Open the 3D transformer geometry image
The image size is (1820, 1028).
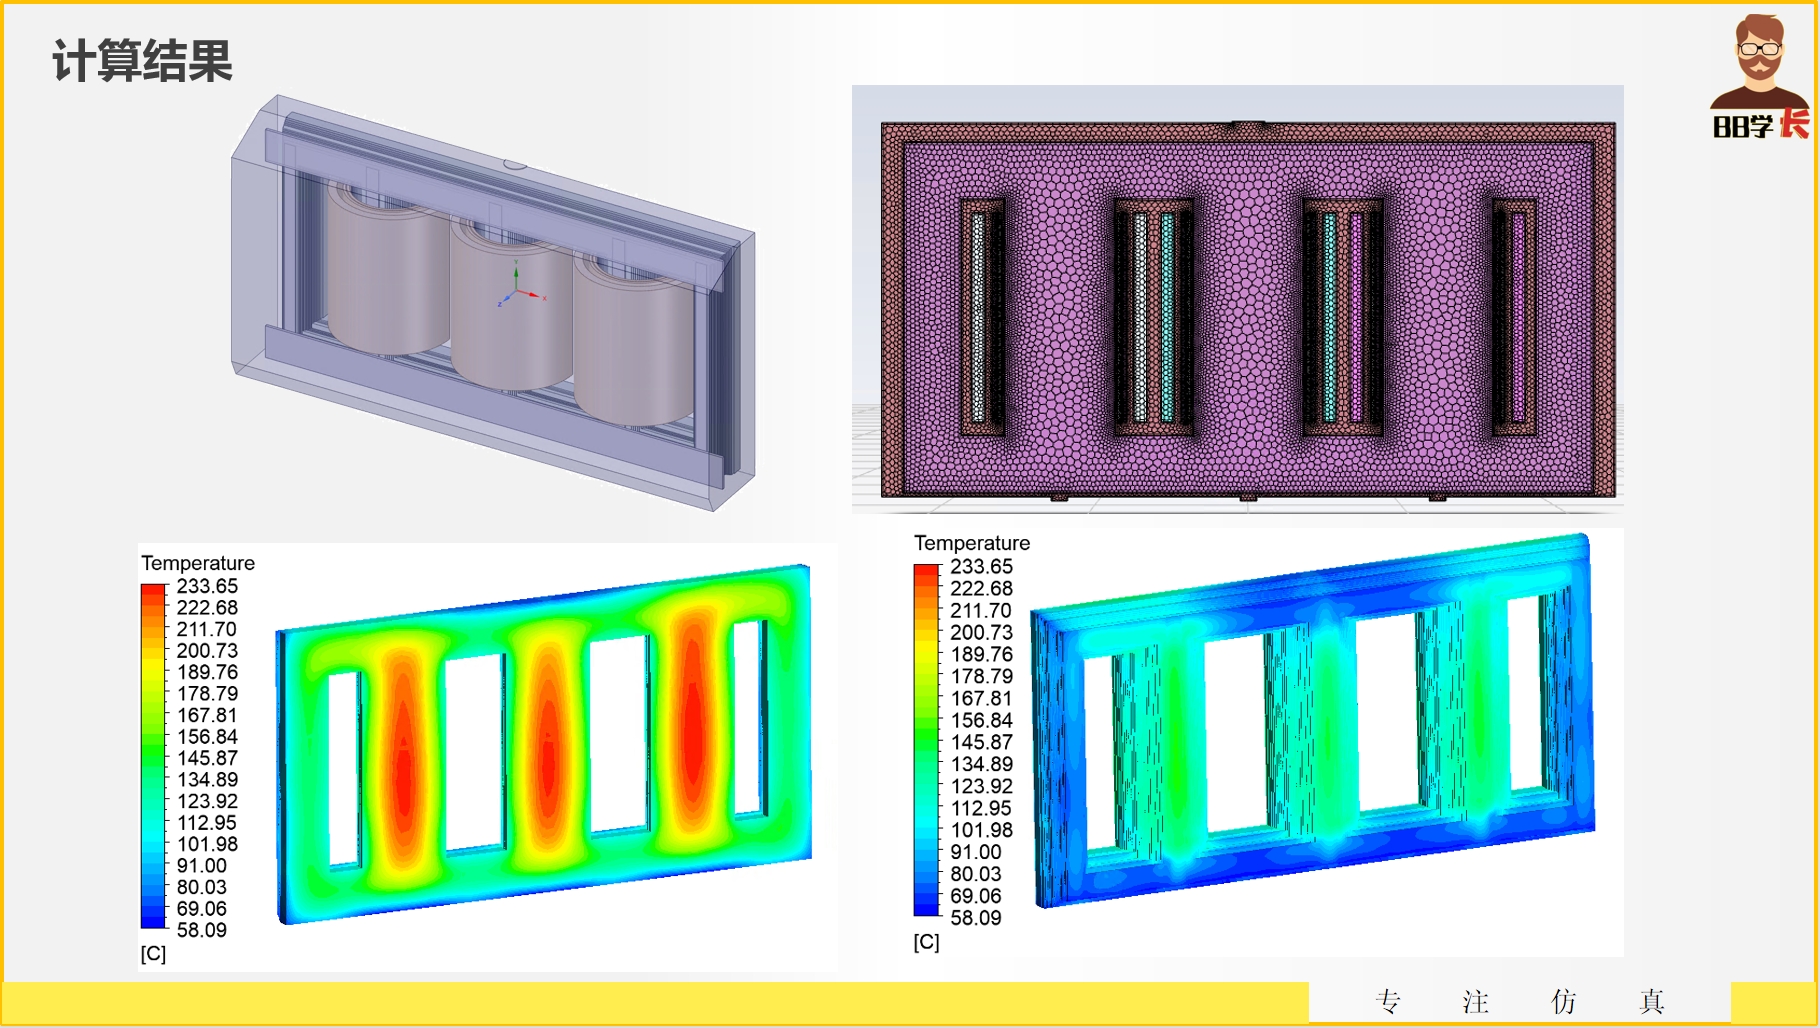[493, 305]
